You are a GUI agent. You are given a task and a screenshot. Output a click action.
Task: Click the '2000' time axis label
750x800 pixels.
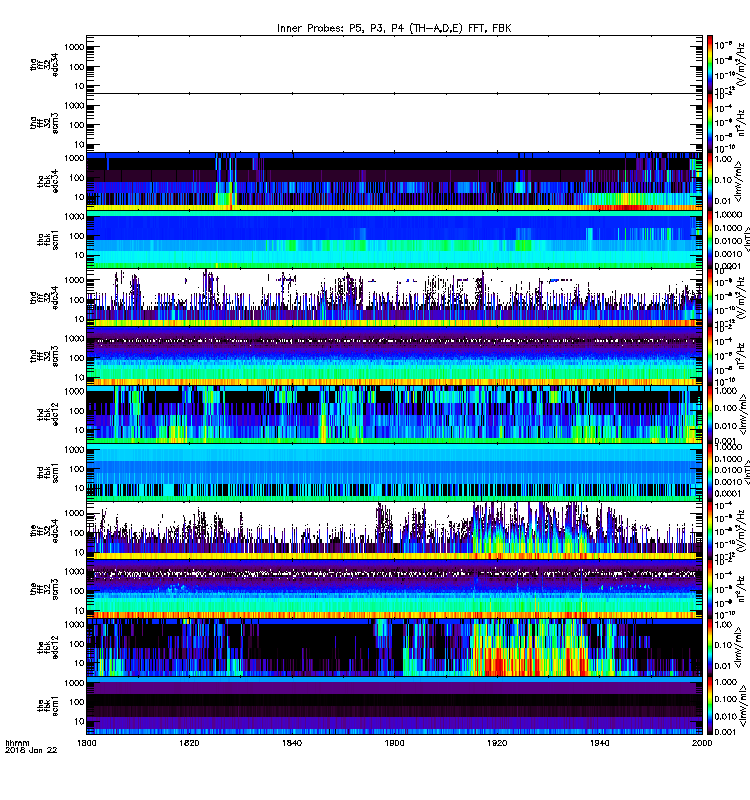[702, 742]
